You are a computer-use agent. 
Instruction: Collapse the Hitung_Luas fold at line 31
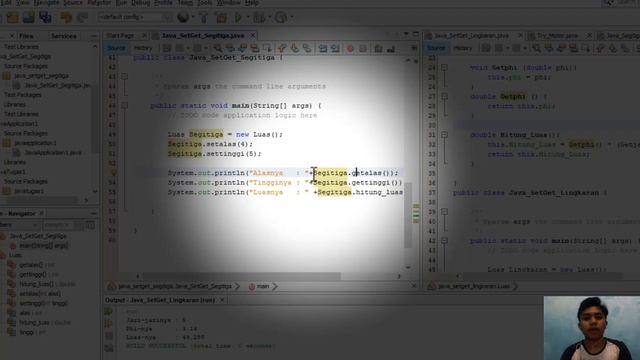point(444,135)
